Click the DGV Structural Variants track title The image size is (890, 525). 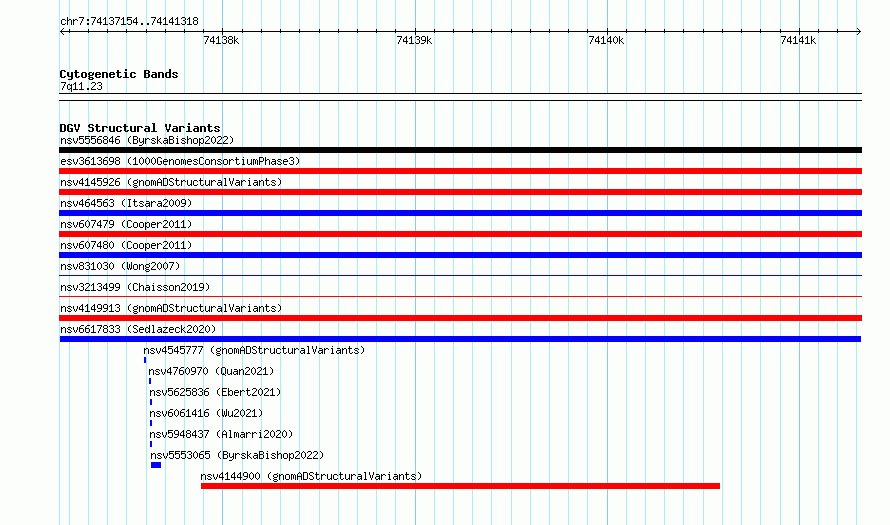140,128
